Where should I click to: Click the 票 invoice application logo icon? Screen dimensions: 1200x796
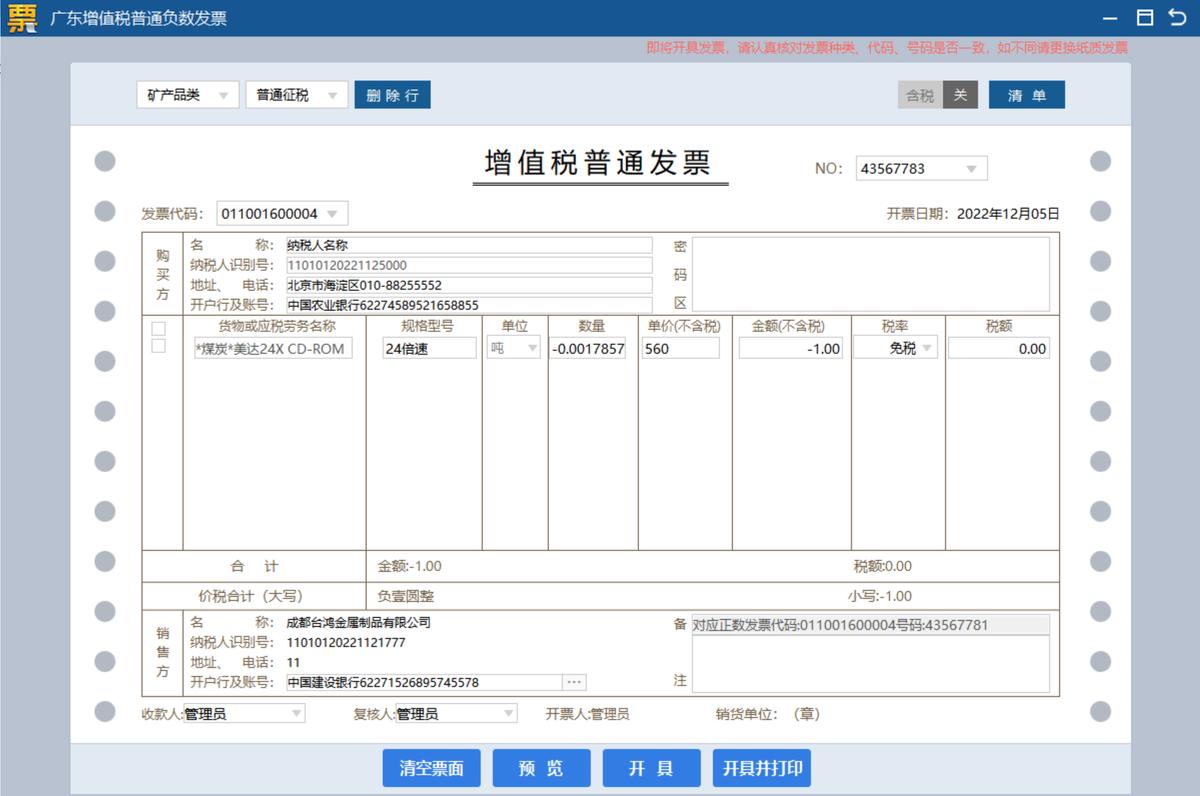coord(22,17)
